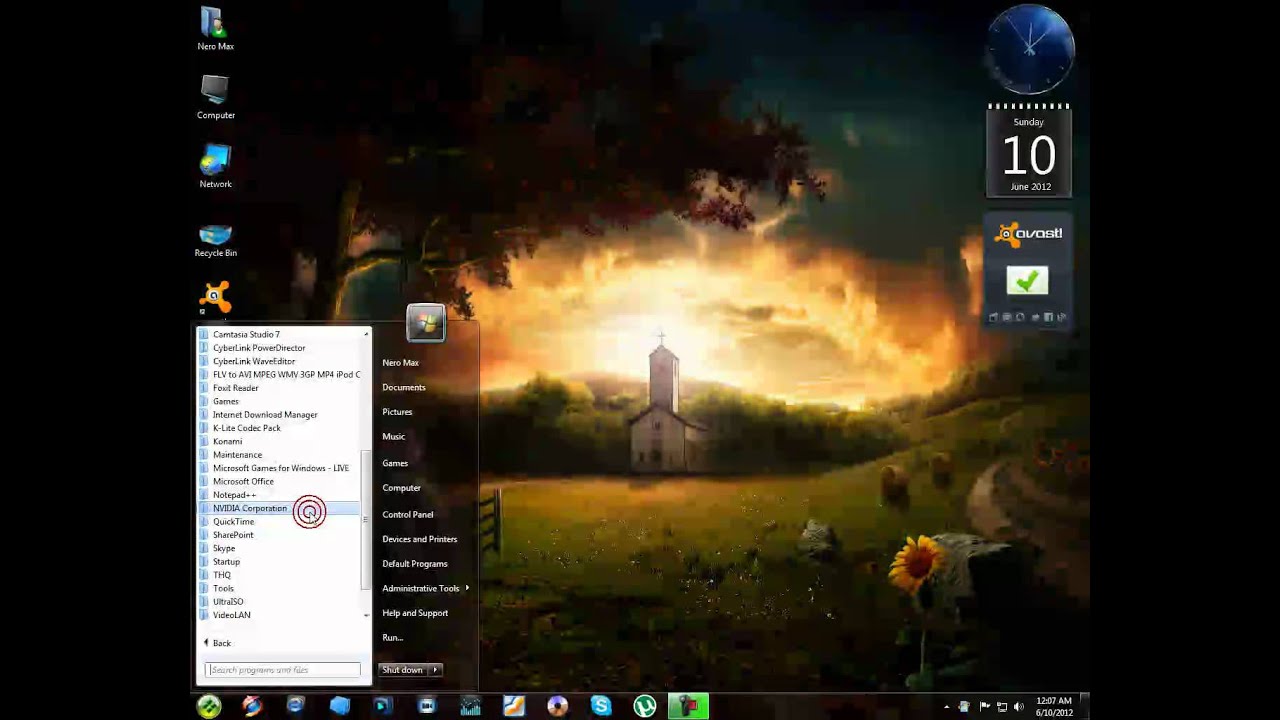Click the programs list scrollbar thumb

[x=366, y=519]
